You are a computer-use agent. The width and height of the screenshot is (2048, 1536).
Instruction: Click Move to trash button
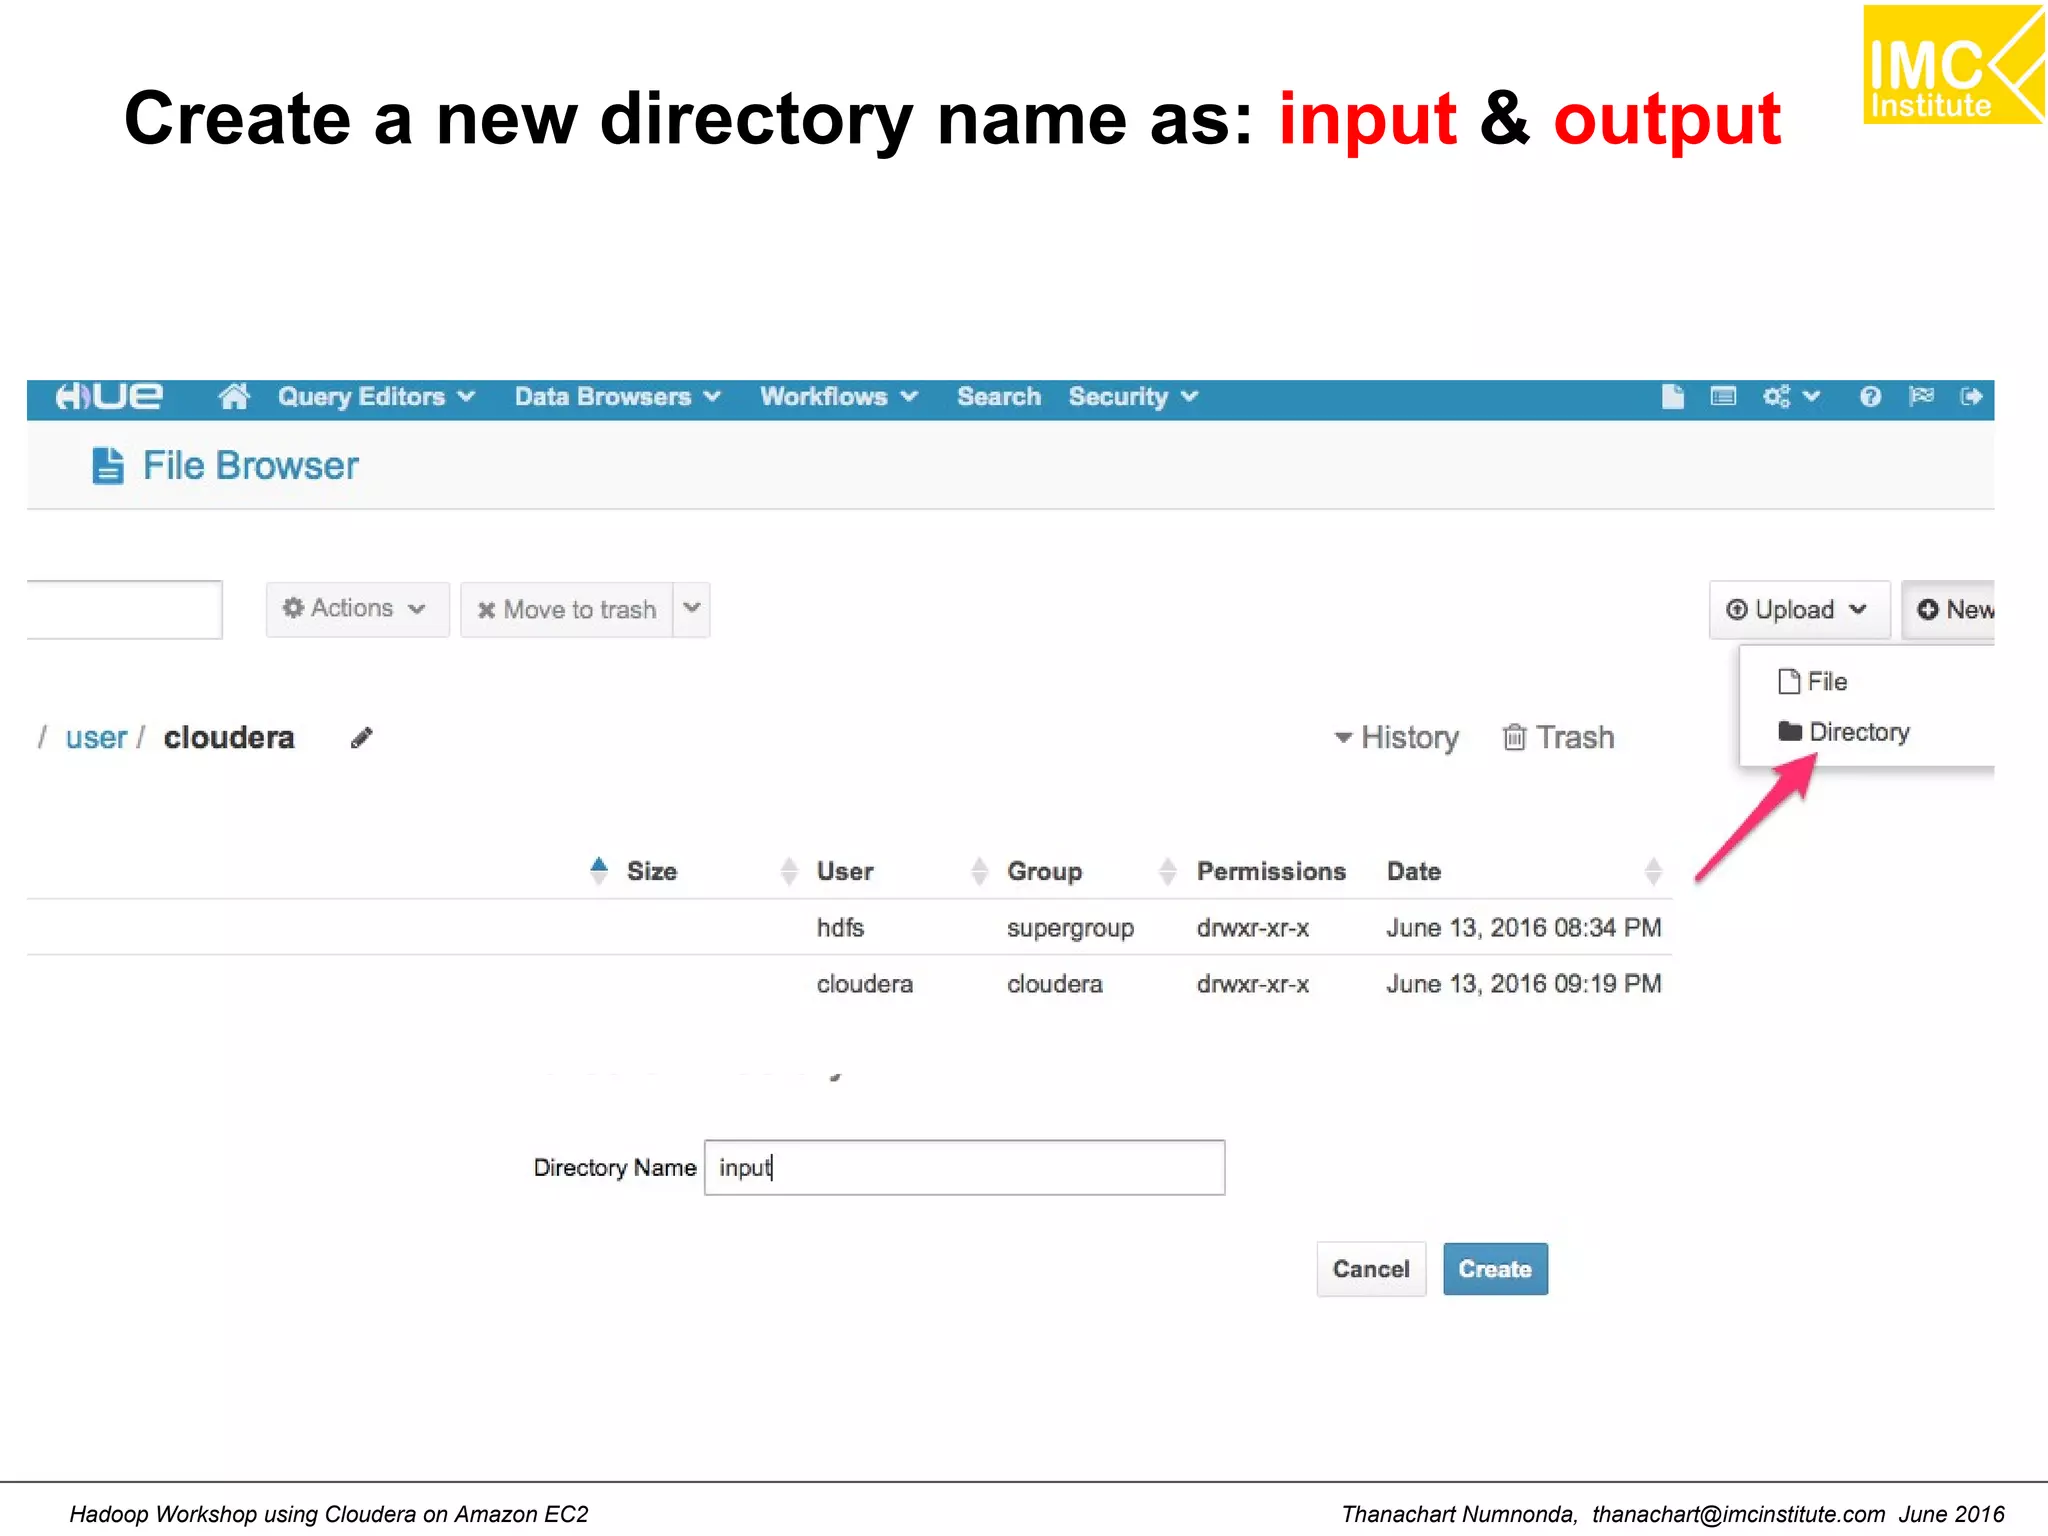(x=567, y=610)
